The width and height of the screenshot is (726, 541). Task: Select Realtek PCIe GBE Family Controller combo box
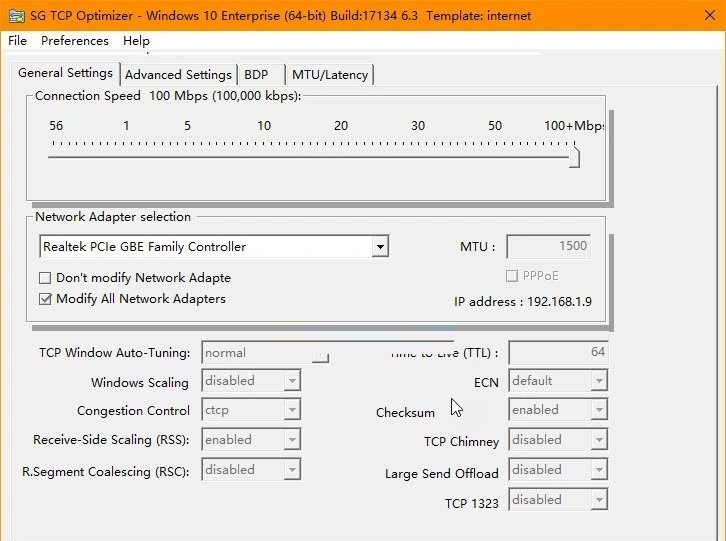pyautogui.click(x=214, y=246)
